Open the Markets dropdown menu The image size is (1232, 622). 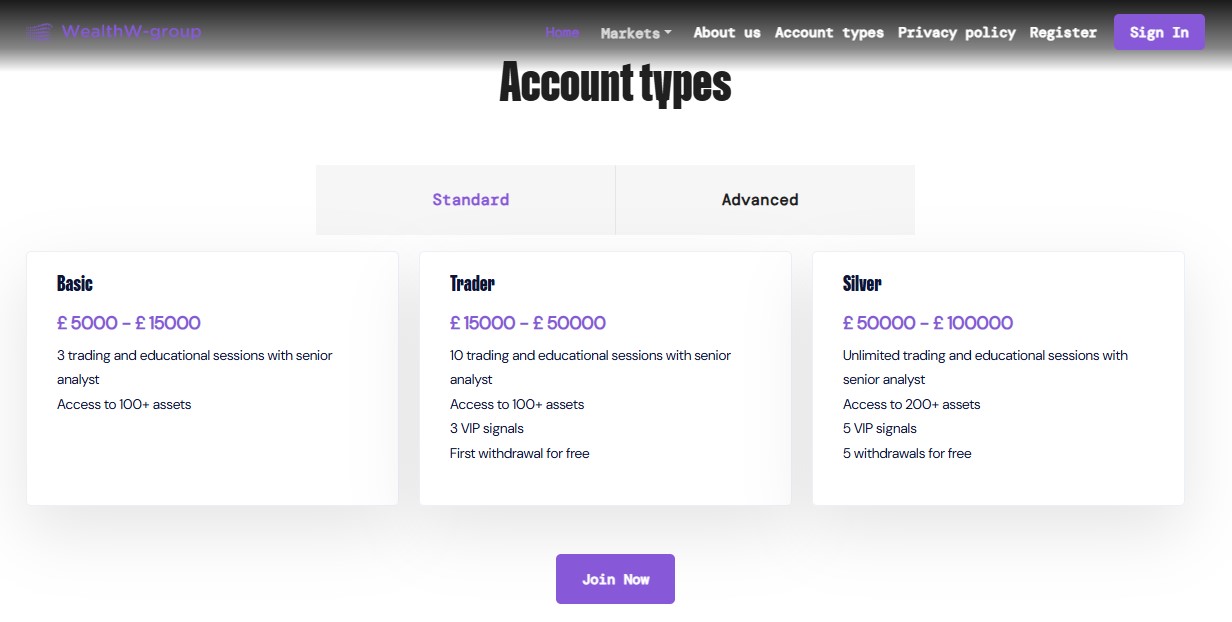pos(629,33)
